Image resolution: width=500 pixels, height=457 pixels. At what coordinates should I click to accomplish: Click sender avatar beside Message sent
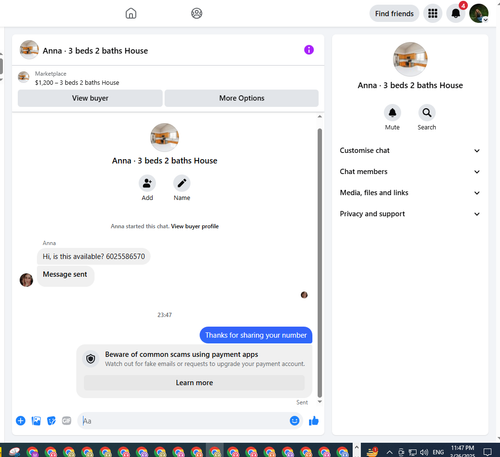tap(26, 280)
